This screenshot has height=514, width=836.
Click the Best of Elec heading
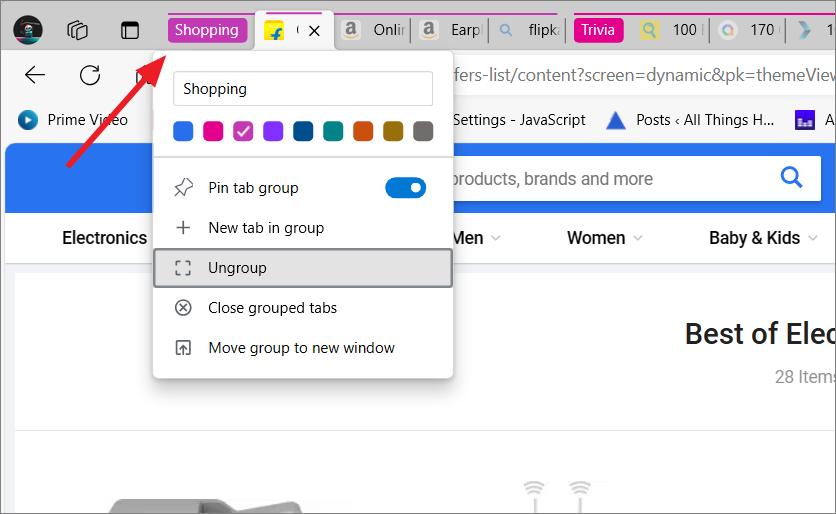click(x=760, y=334)
